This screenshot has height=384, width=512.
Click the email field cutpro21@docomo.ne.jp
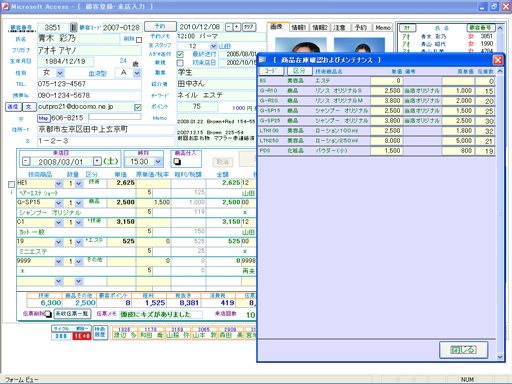click(86, 107)
